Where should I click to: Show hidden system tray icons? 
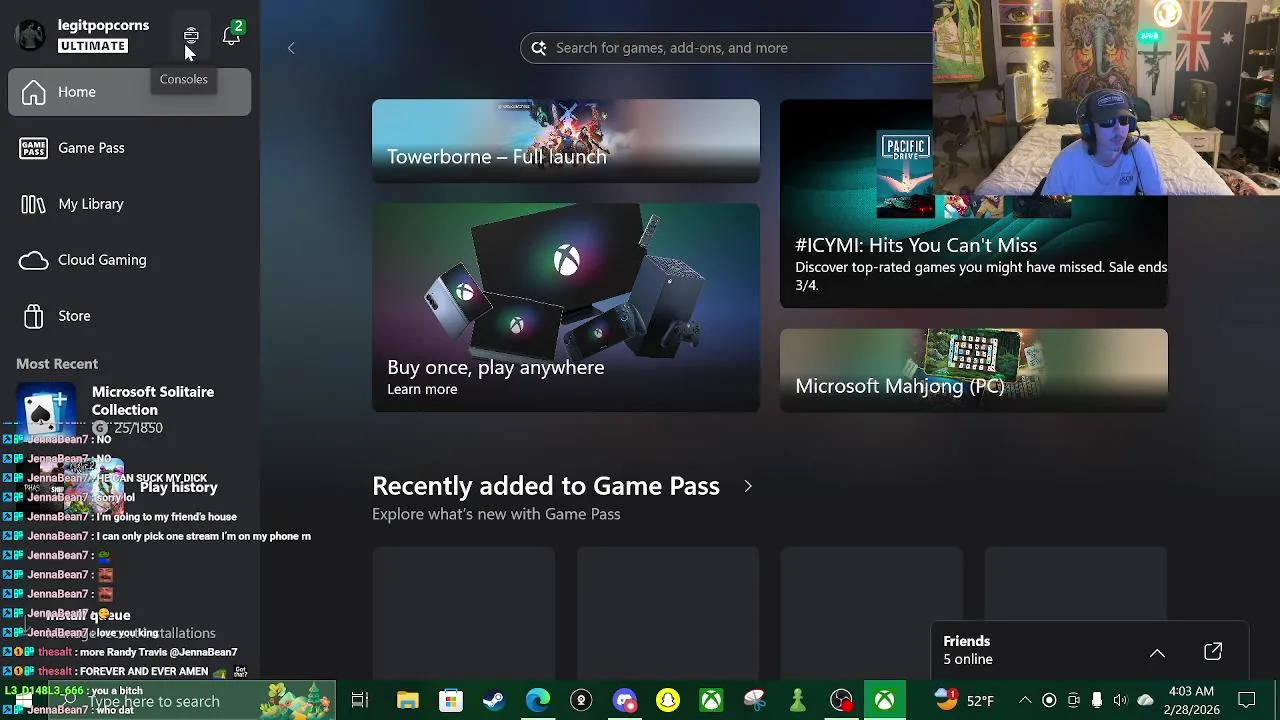pyautogui.click(x=1025, y=701)
